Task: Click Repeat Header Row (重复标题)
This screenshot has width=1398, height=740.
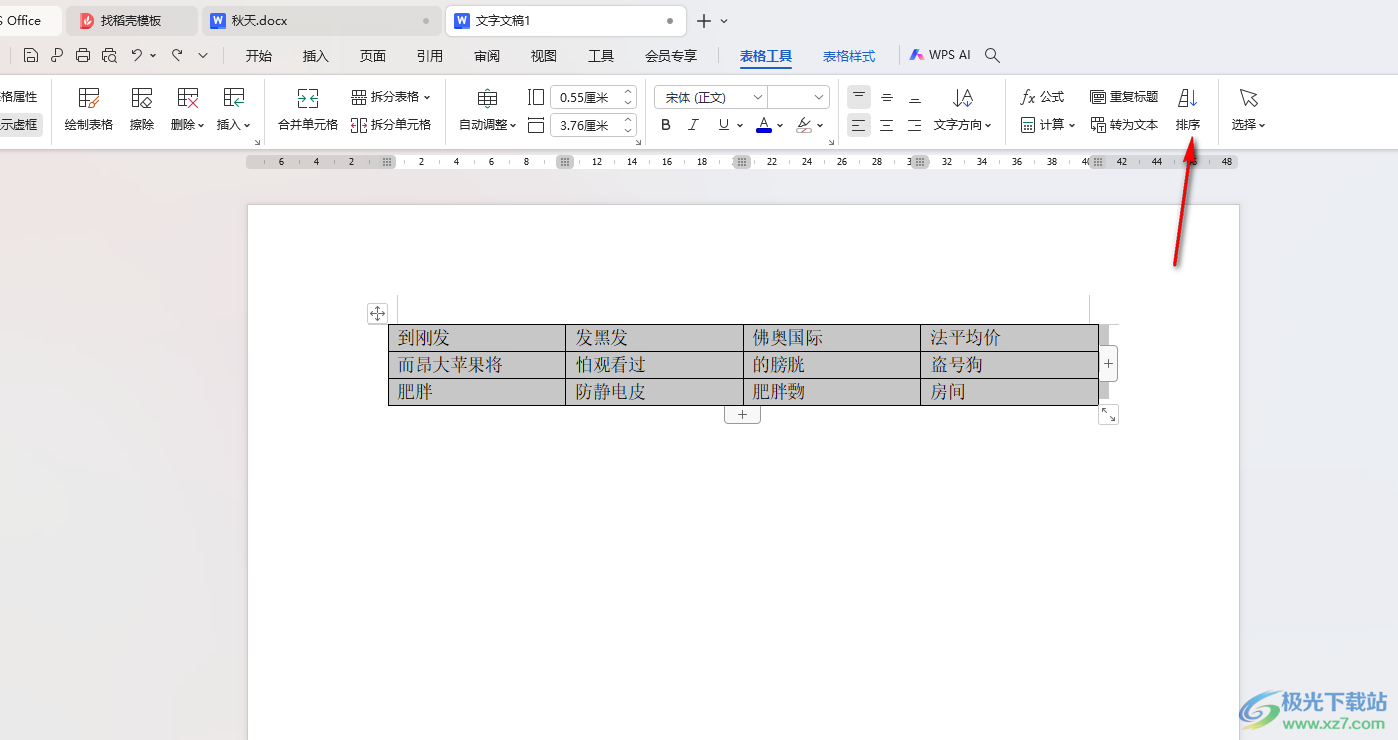Action: point(1124,97)
